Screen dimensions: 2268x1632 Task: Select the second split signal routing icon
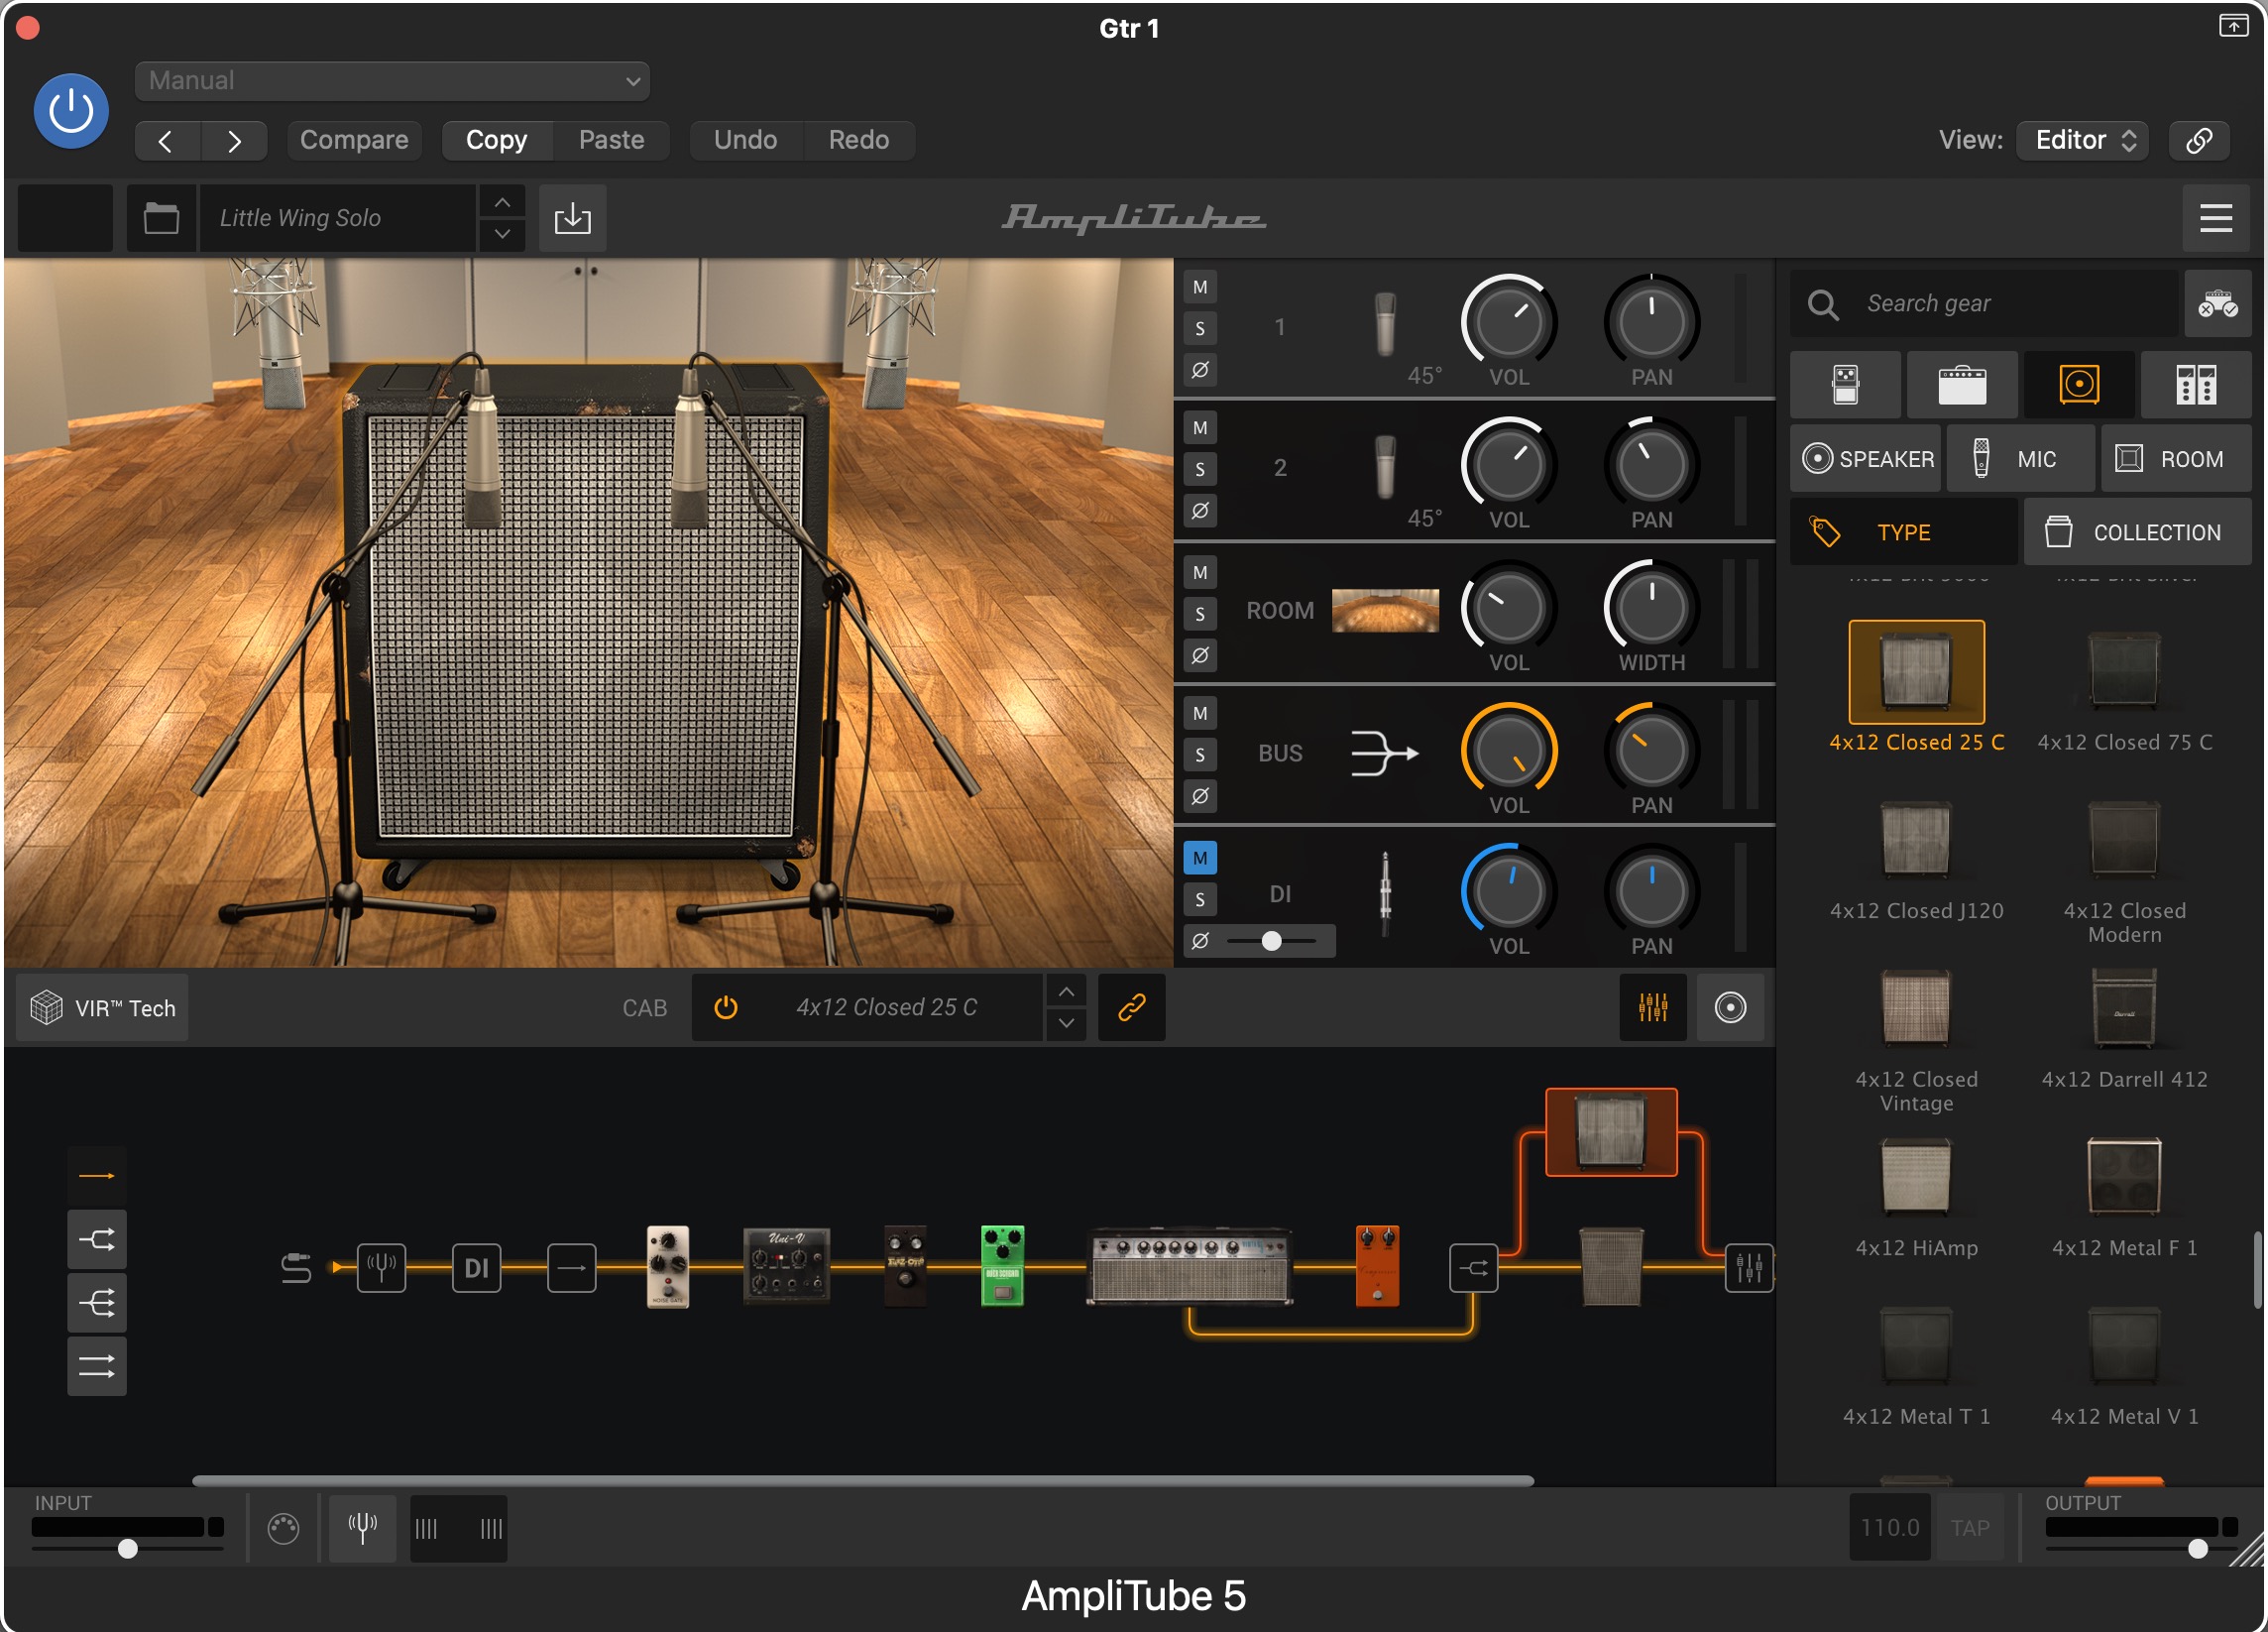point(97,1240)
